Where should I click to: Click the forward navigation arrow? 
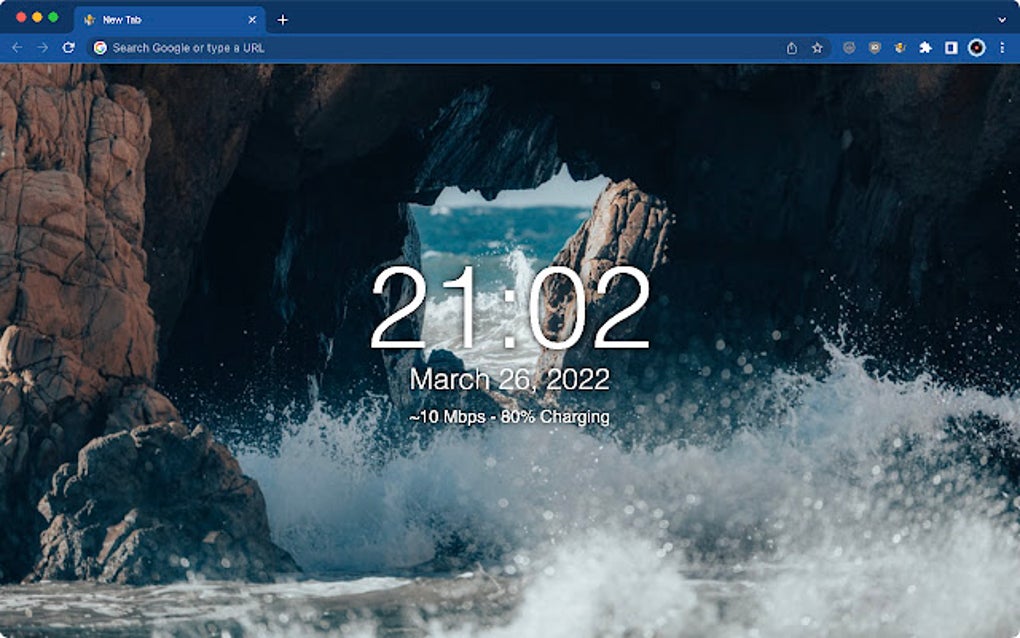40,46
